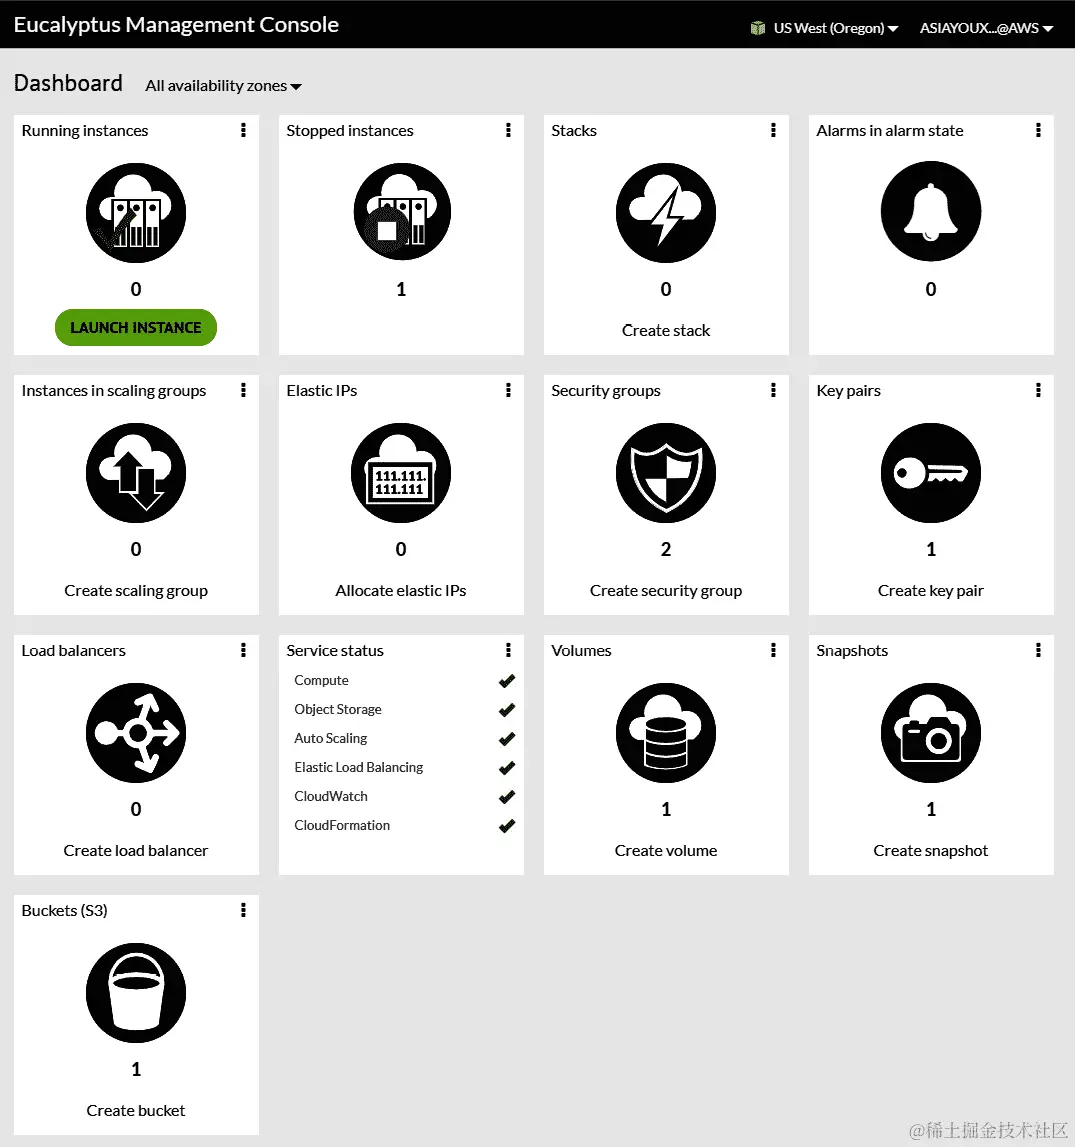The height and width of the screenshot is (1147, 1075).
Task: Click the region cube icon in header
Action: tap(758, 28)
